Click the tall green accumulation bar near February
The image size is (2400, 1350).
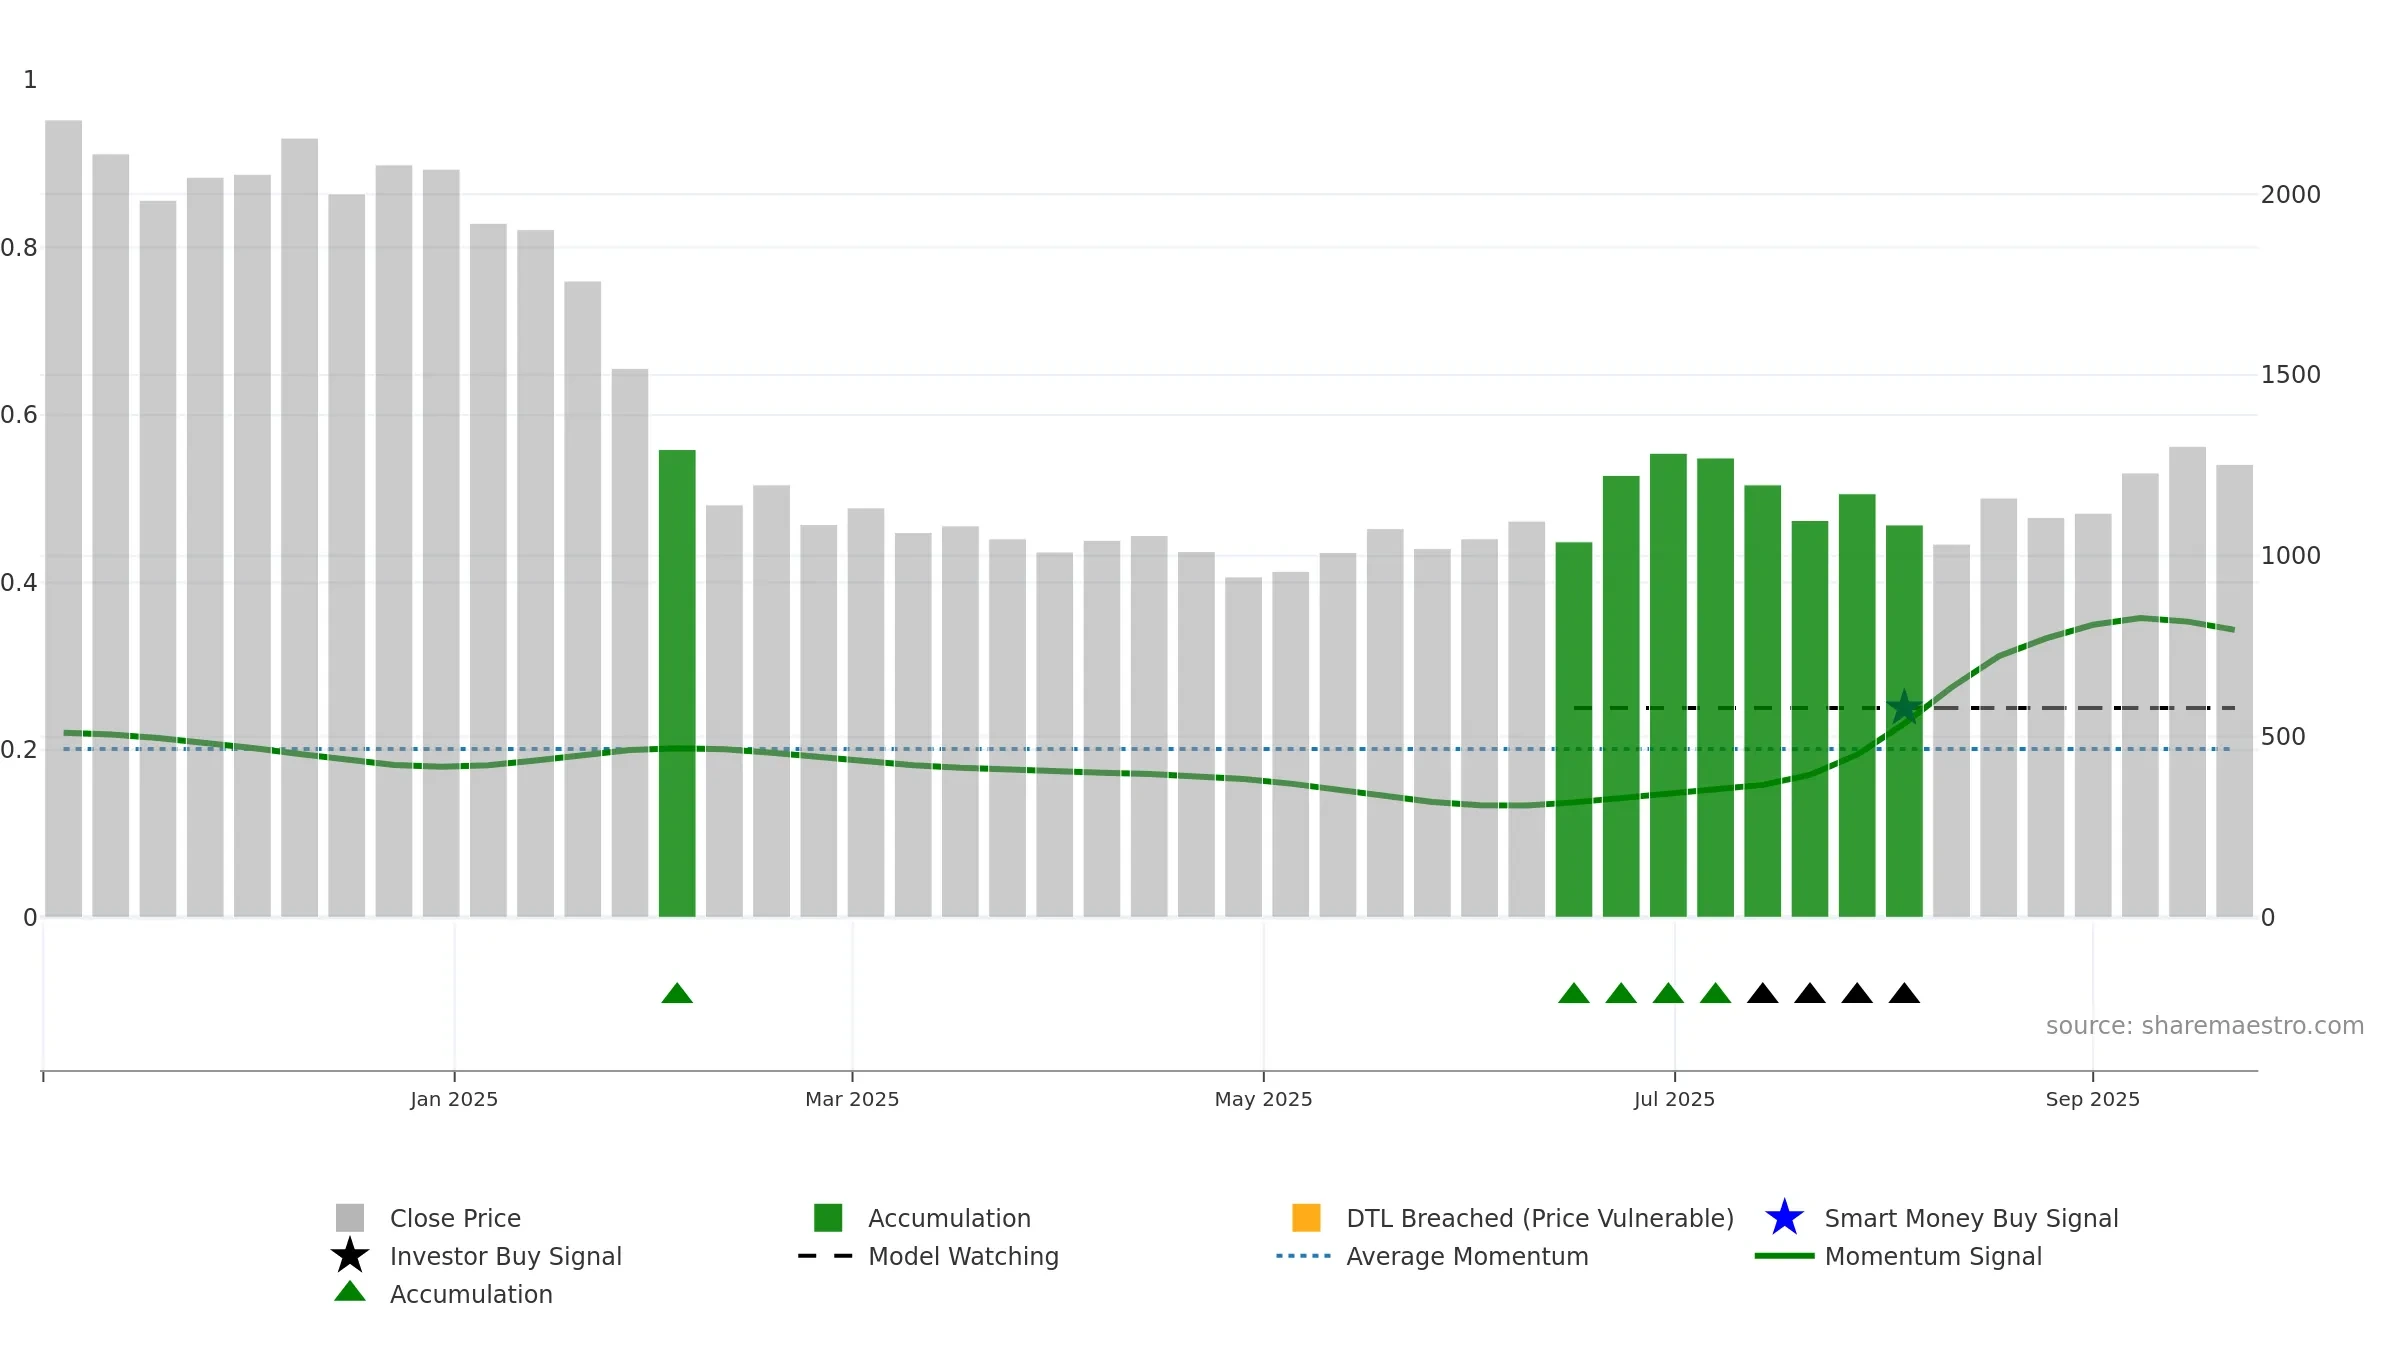677,683
